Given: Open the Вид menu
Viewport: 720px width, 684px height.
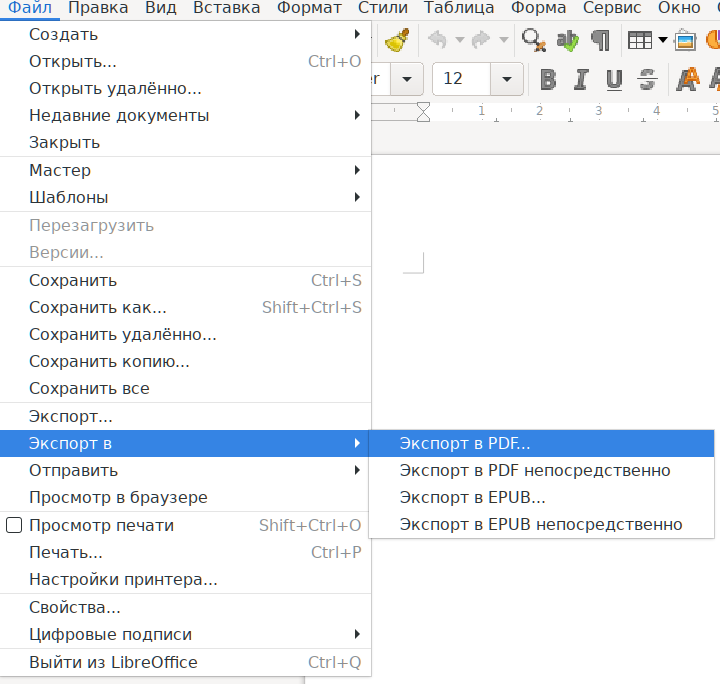Looking at the screenshot, I should click(x=161, y=8).
